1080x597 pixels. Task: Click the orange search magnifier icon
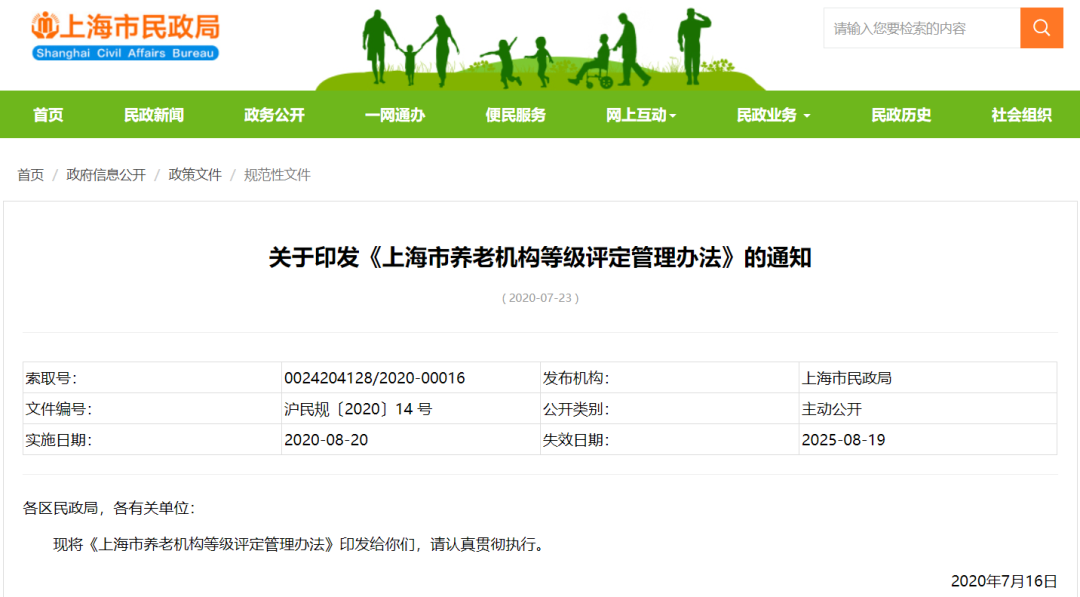coord(1041,28)
